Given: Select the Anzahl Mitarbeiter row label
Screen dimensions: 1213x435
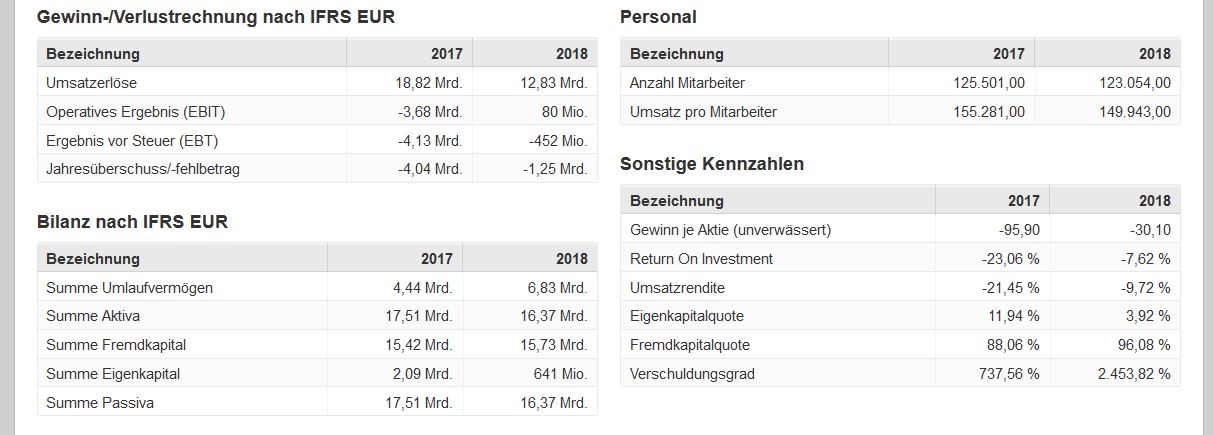Looking at the screenshot, I should 687,83.
